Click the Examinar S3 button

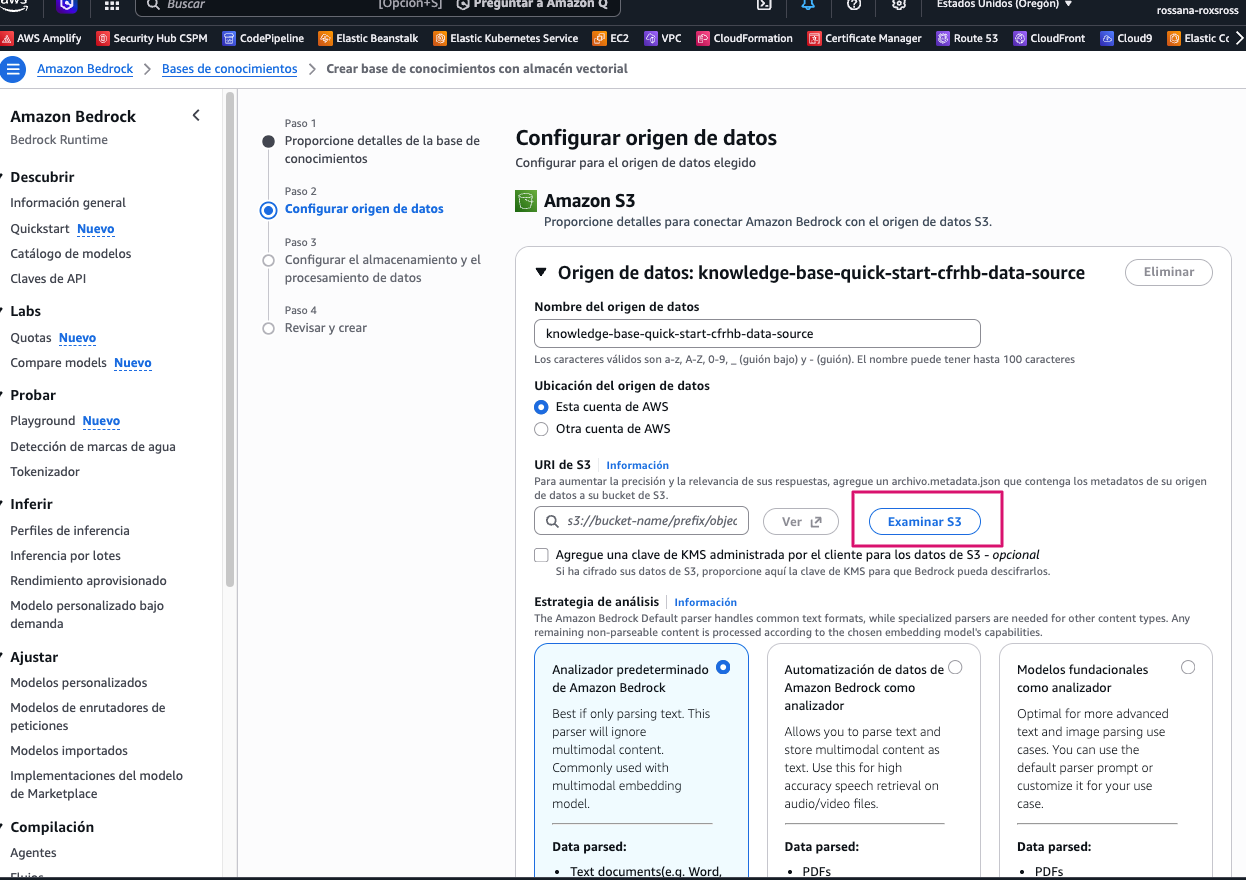click(x=925, y=521)
